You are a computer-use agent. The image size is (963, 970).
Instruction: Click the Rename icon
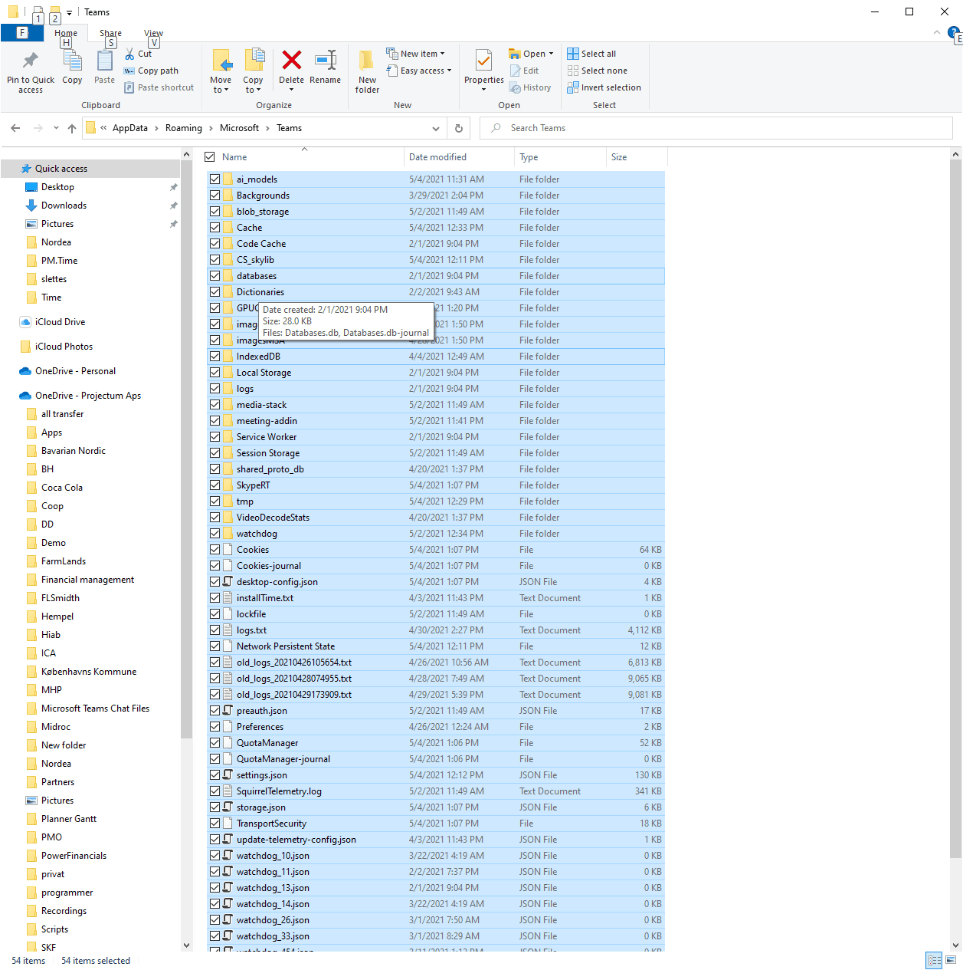(325, 60)
